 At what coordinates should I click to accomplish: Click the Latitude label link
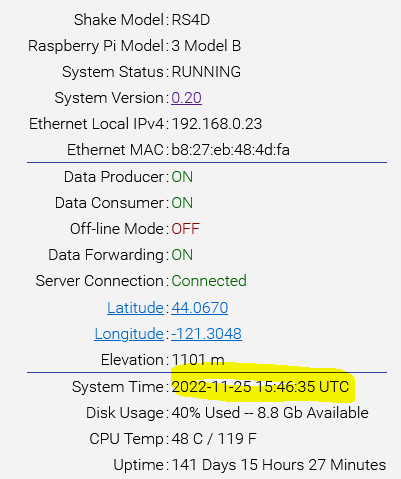pyautogui.click(x=135, y=307)
